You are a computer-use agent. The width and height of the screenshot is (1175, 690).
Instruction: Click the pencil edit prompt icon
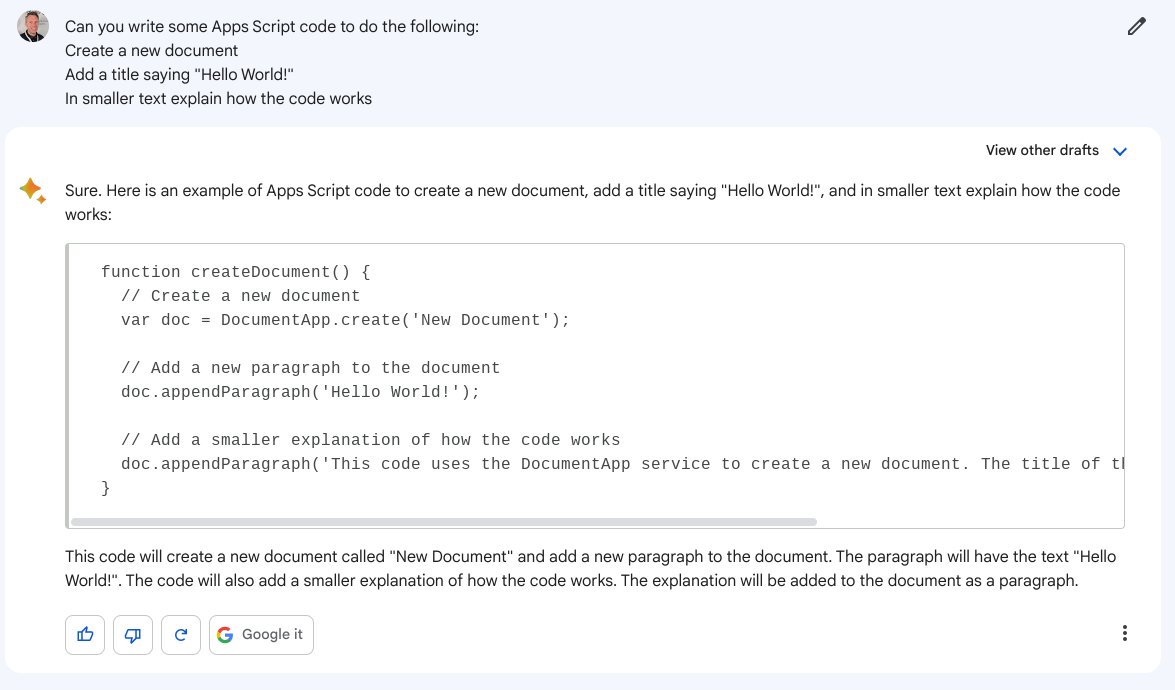click(x=1136, y=26)
